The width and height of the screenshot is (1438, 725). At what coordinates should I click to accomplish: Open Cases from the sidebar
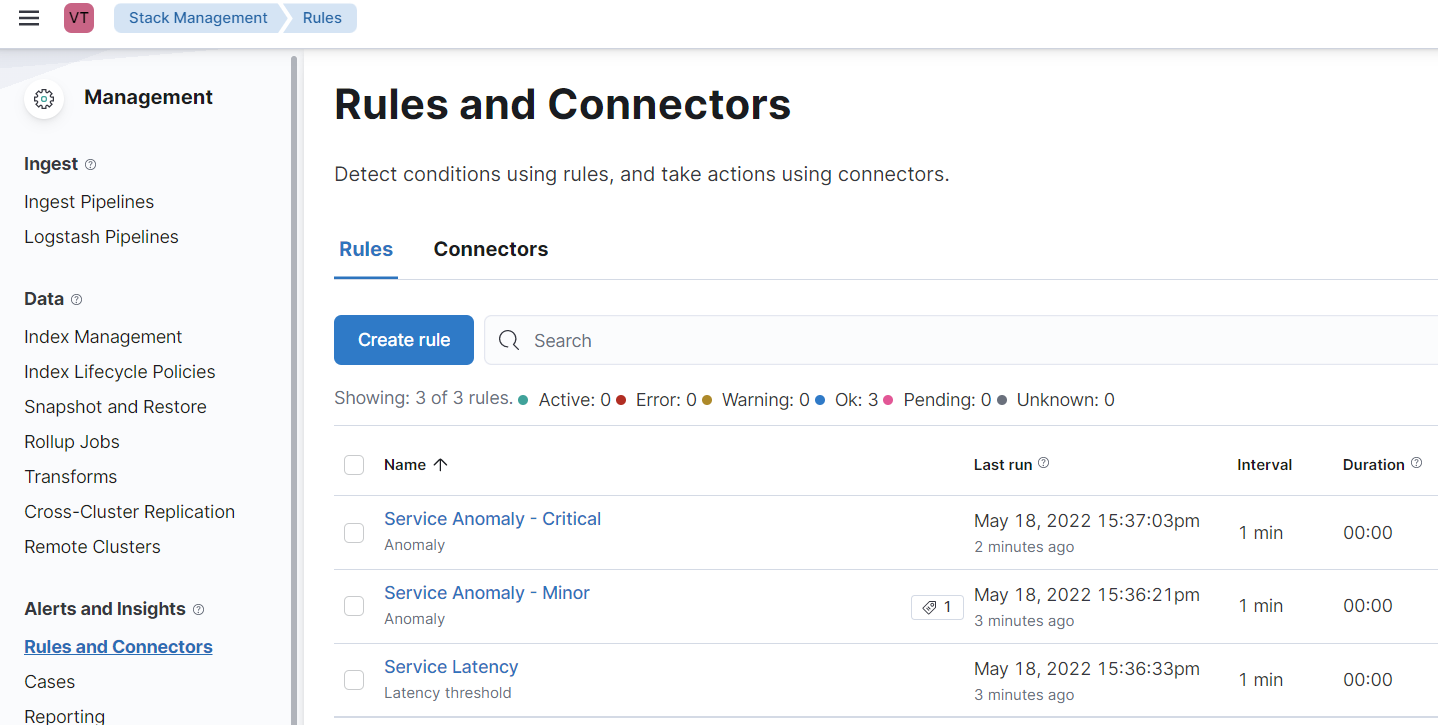tap(49, 681)
